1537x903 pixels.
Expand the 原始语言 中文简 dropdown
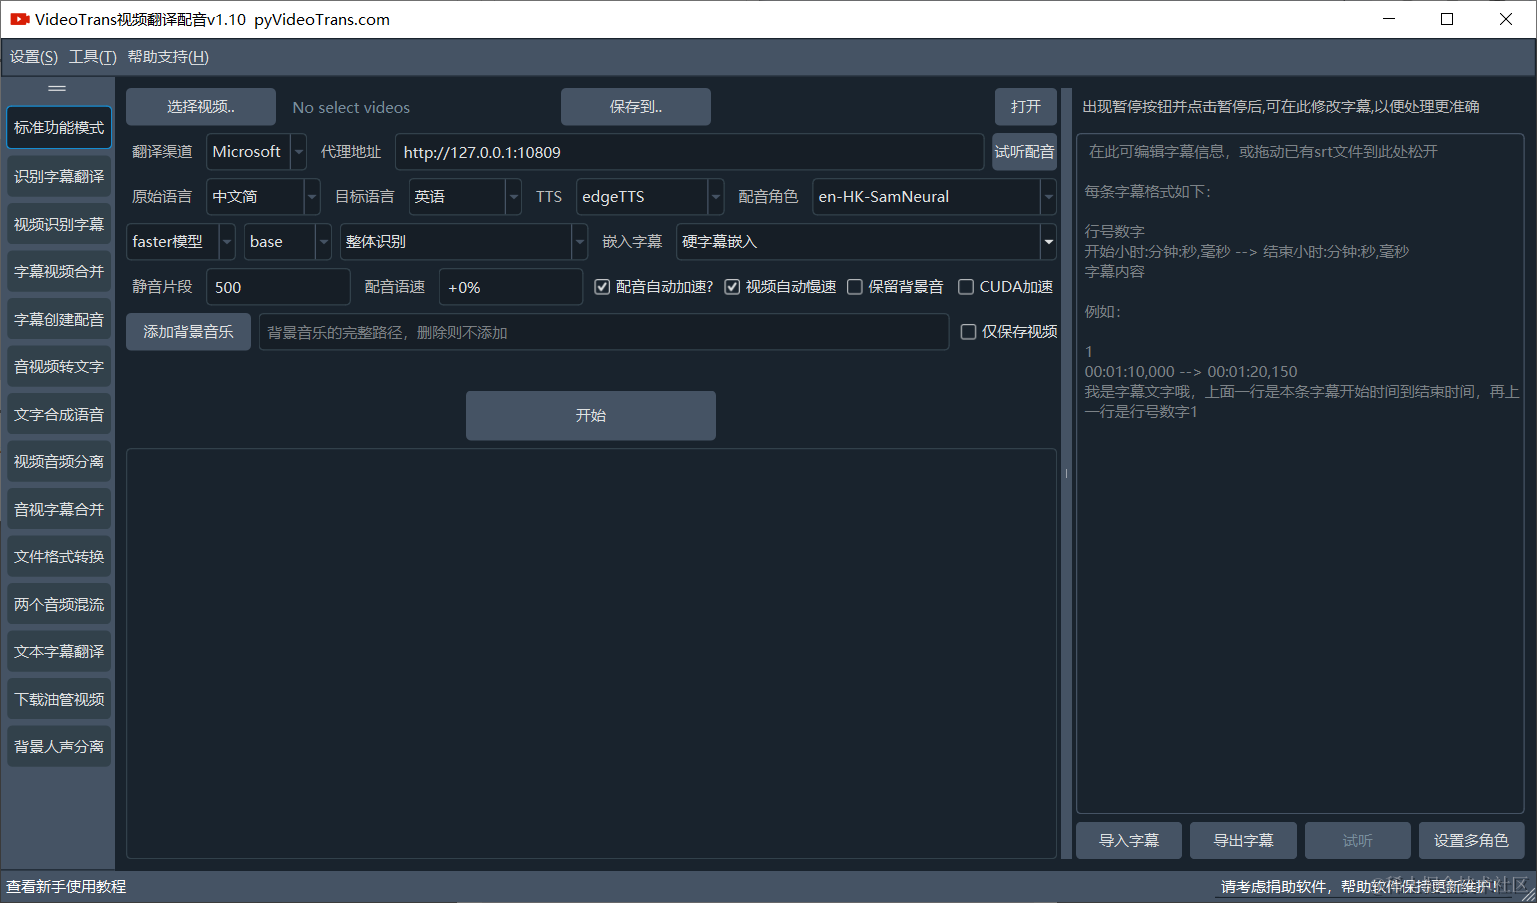(x=263, y=197)
